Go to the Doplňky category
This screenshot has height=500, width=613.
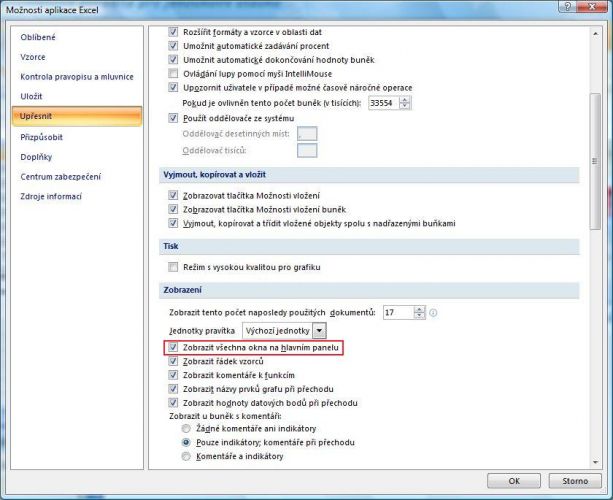pos(36,157)
